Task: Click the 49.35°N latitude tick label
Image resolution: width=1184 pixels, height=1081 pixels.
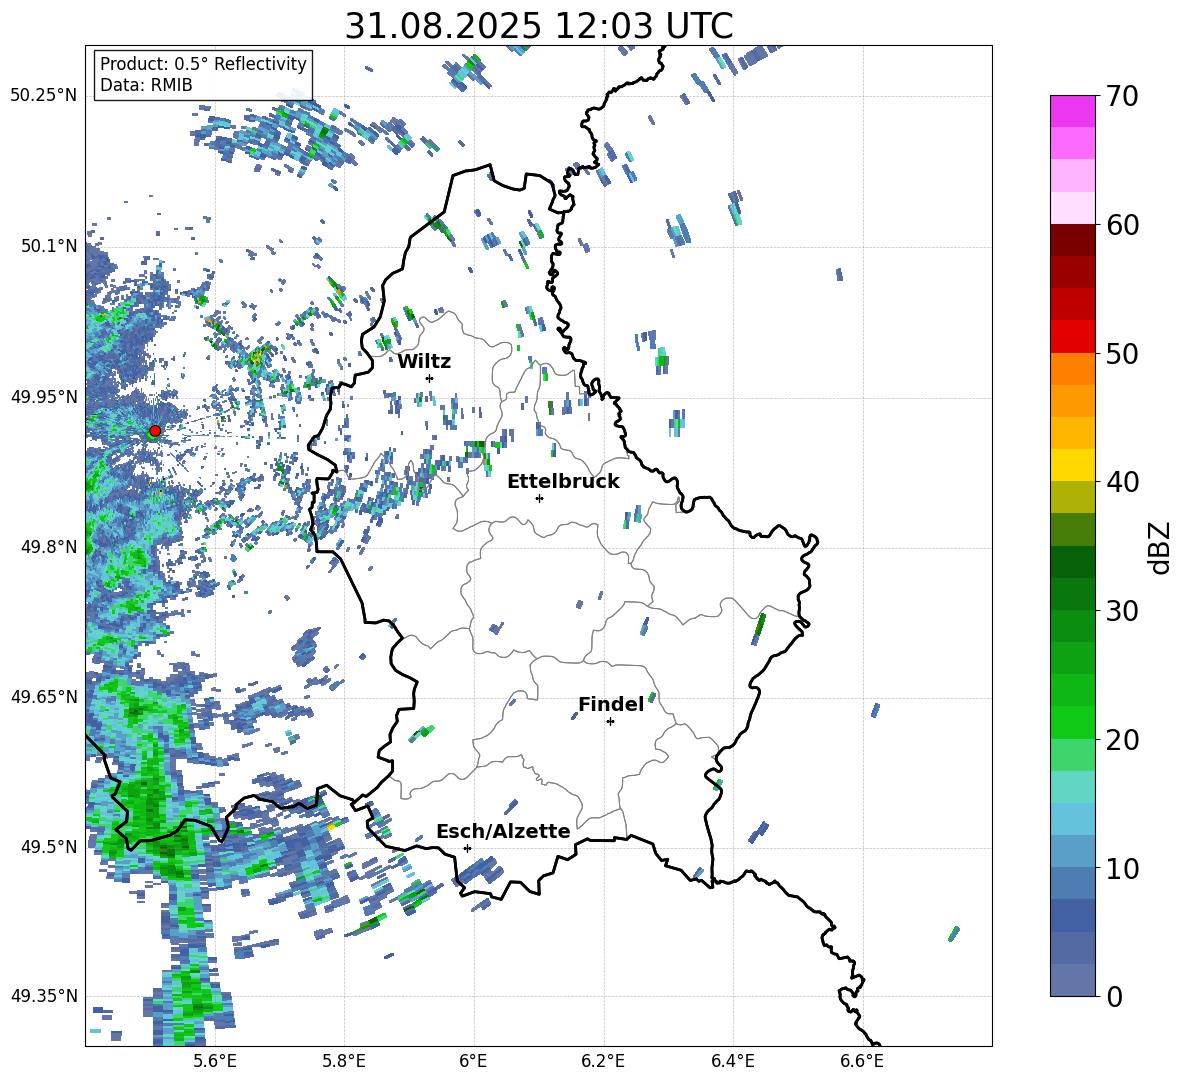Action: (x=44, y=996)
